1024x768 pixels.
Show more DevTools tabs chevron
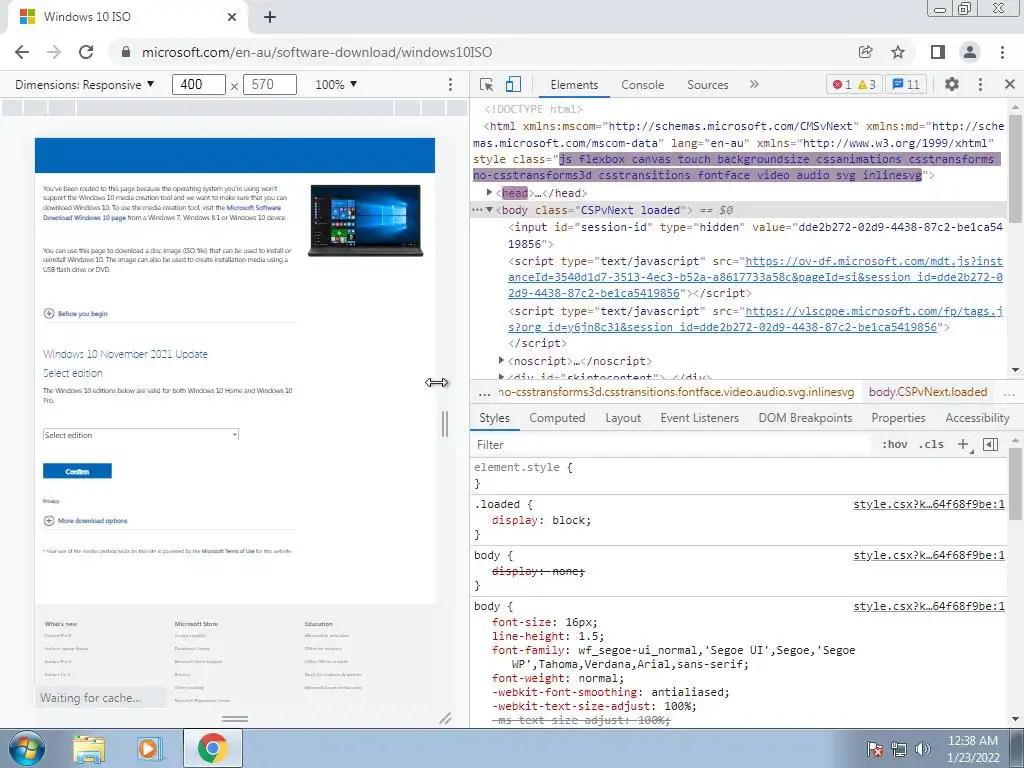(754, 84)
